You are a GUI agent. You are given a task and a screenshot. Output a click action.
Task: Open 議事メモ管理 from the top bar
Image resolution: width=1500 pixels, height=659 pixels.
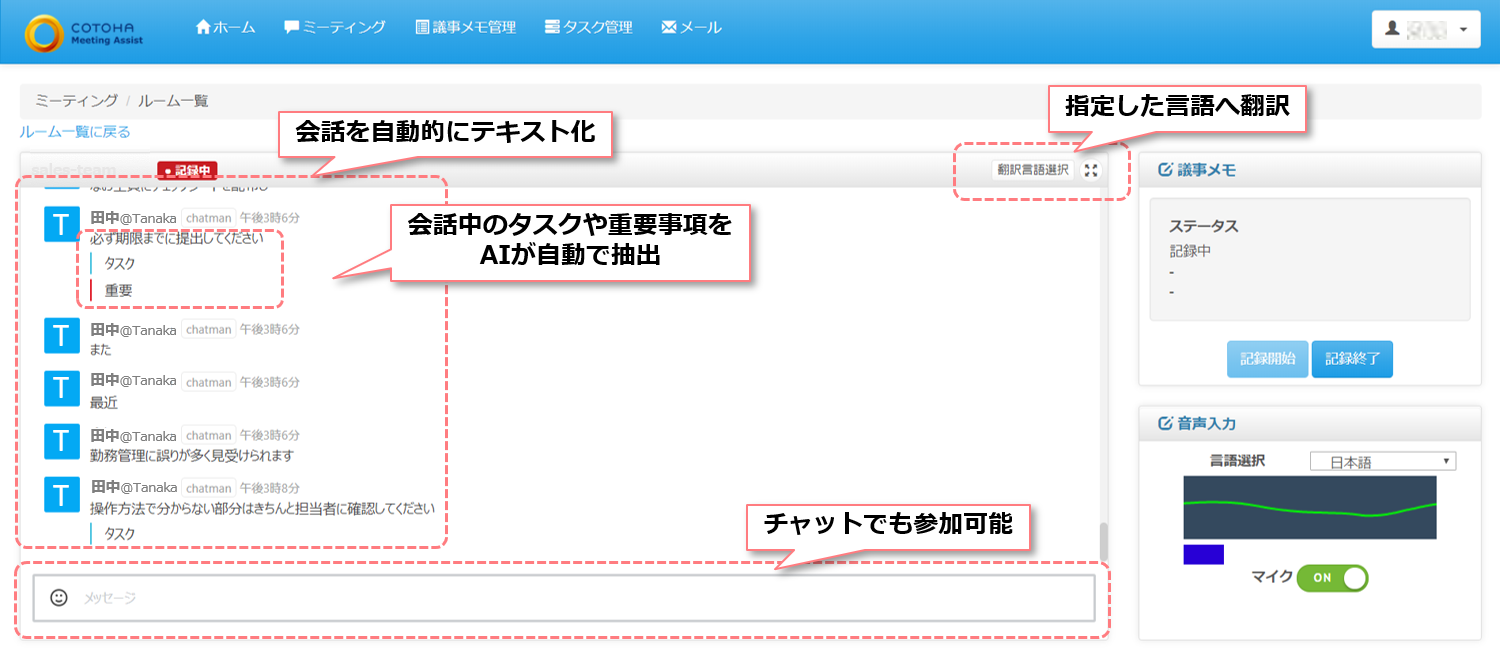click(466, 27)
